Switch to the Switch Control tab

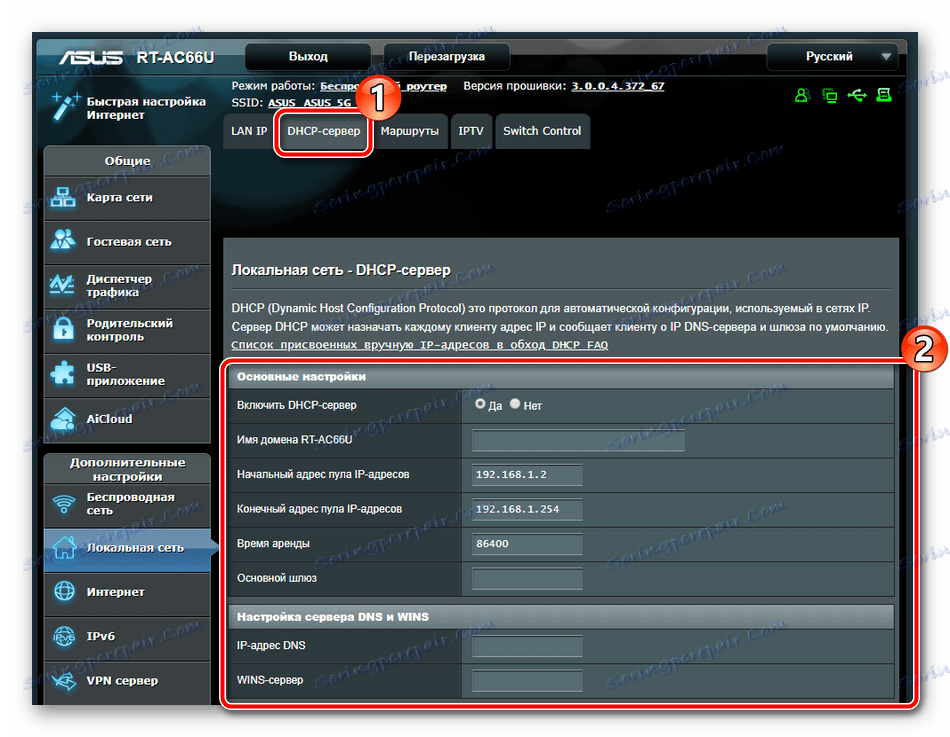coord(542,131)
